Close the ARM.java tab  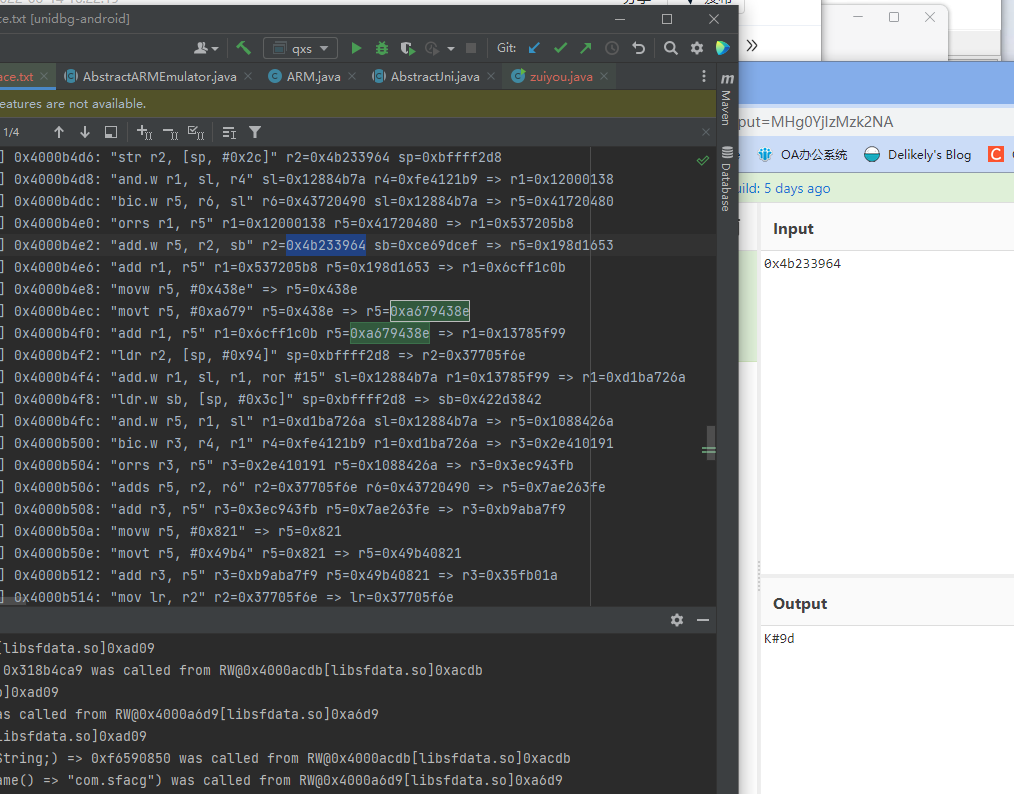352,76
